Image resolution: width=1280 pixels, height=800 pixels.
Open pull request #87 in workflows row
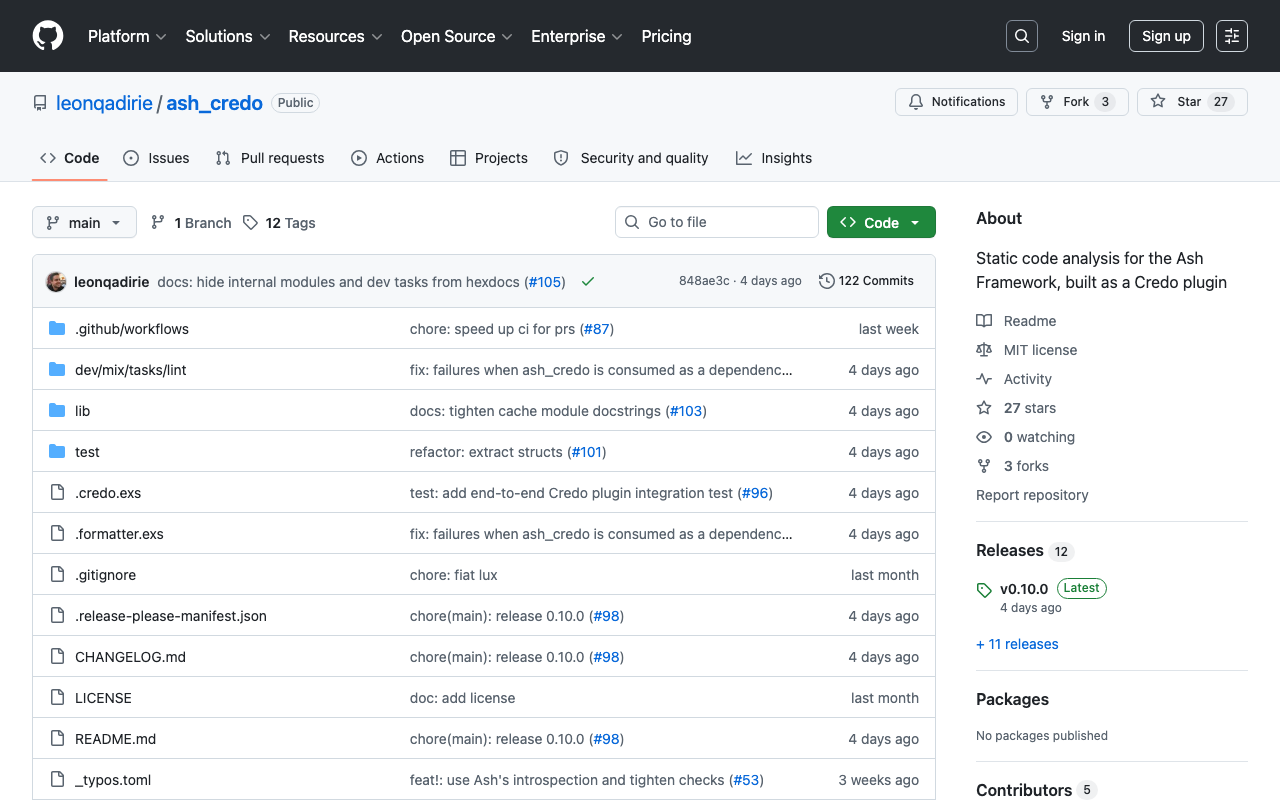pos(598,329)
